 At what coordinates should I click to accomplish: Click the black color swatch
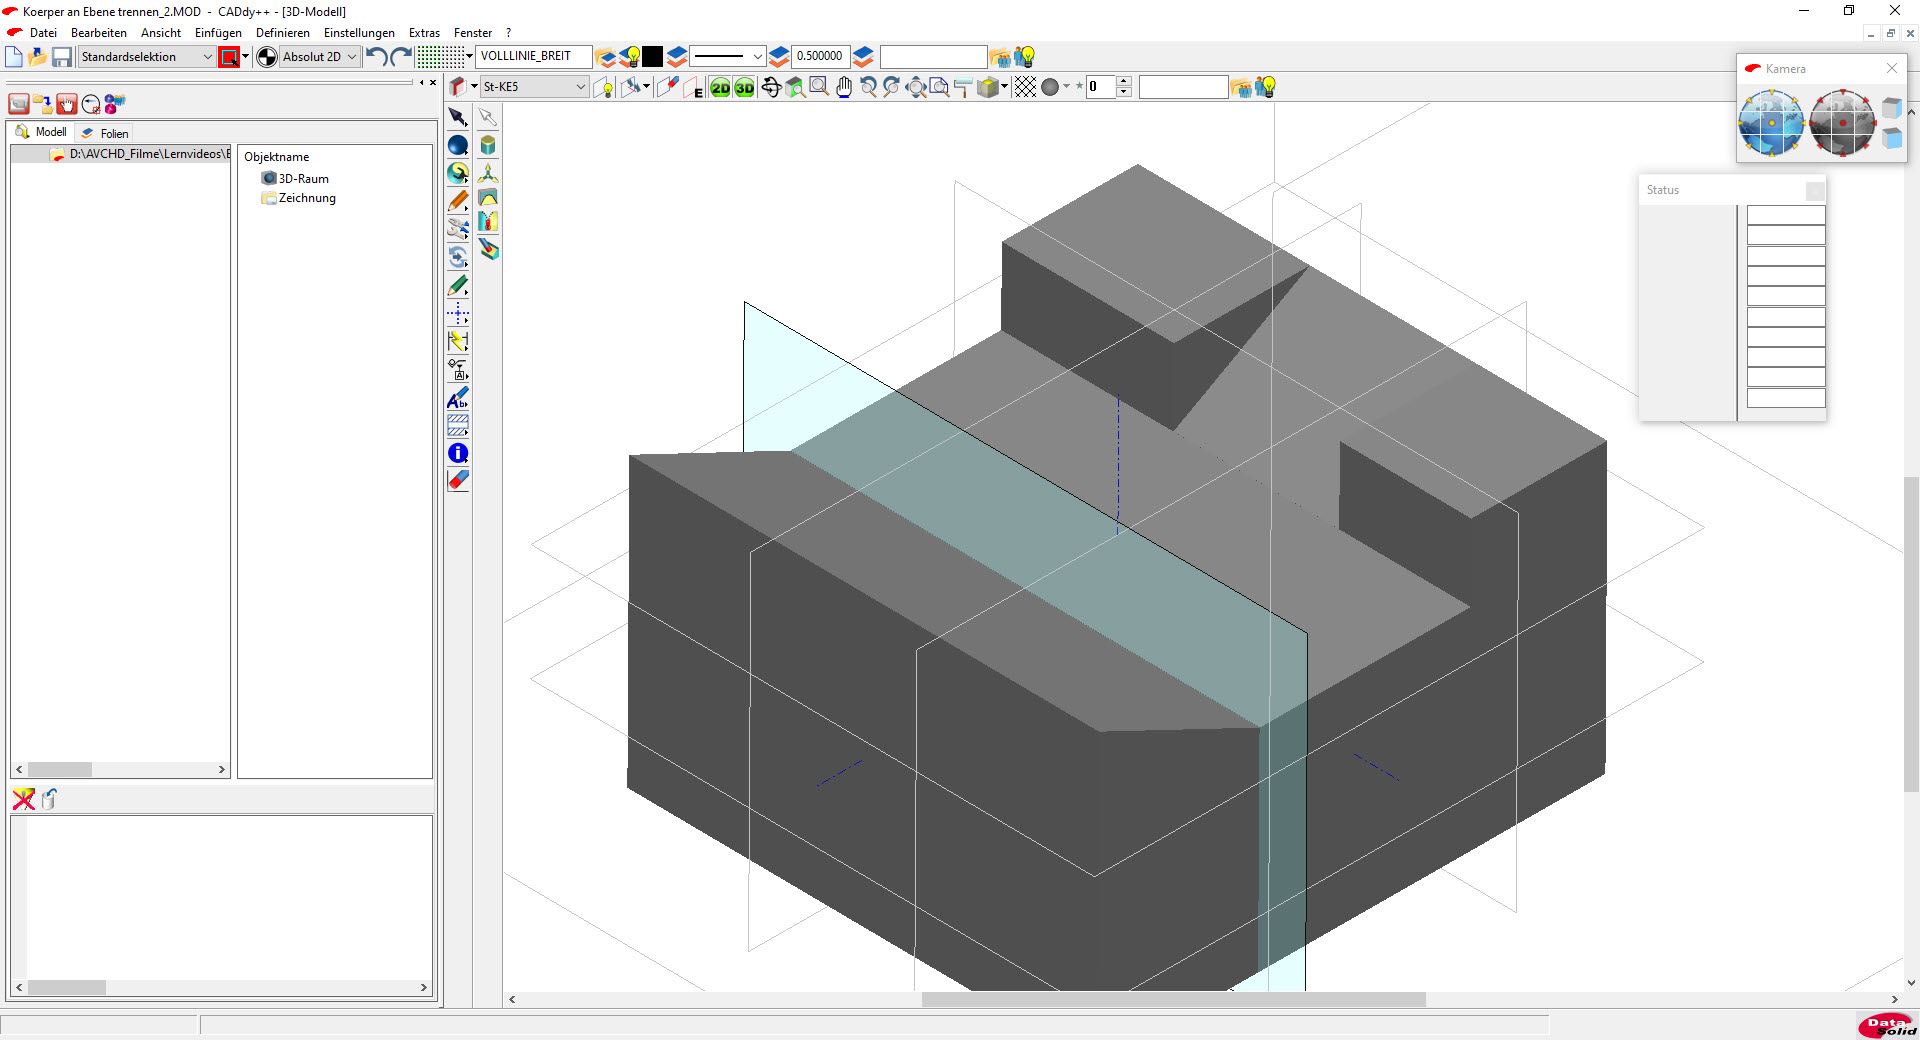tap(652, 57)
